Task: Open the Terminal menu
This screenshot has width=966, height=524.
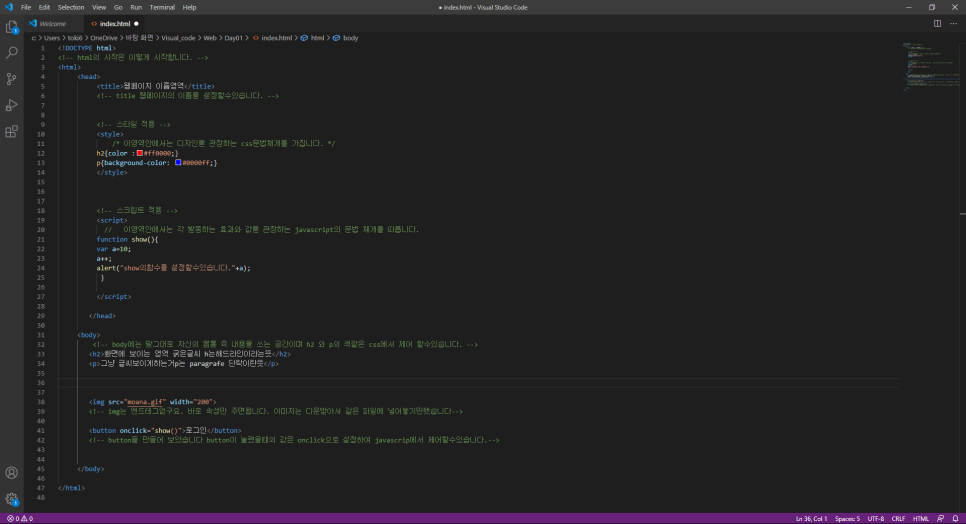Action: tap(162, 7)
